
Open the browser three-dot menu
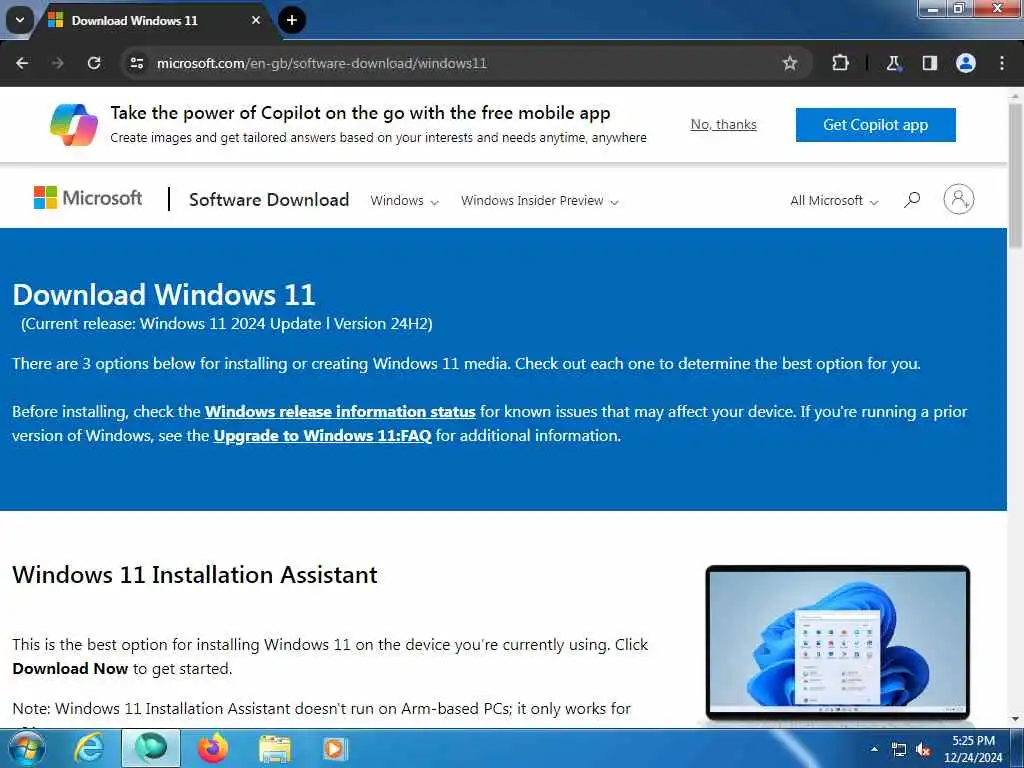[1002, 63]
